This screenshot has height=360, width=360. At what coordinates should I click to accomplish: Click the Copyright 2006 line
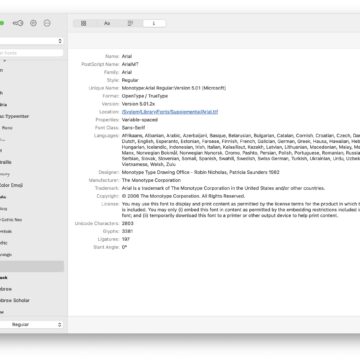(183, 196)
